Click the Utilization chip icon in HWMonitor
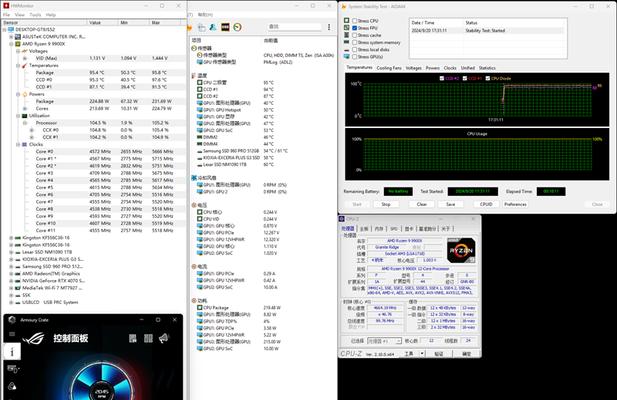 [x=24, y=116]
